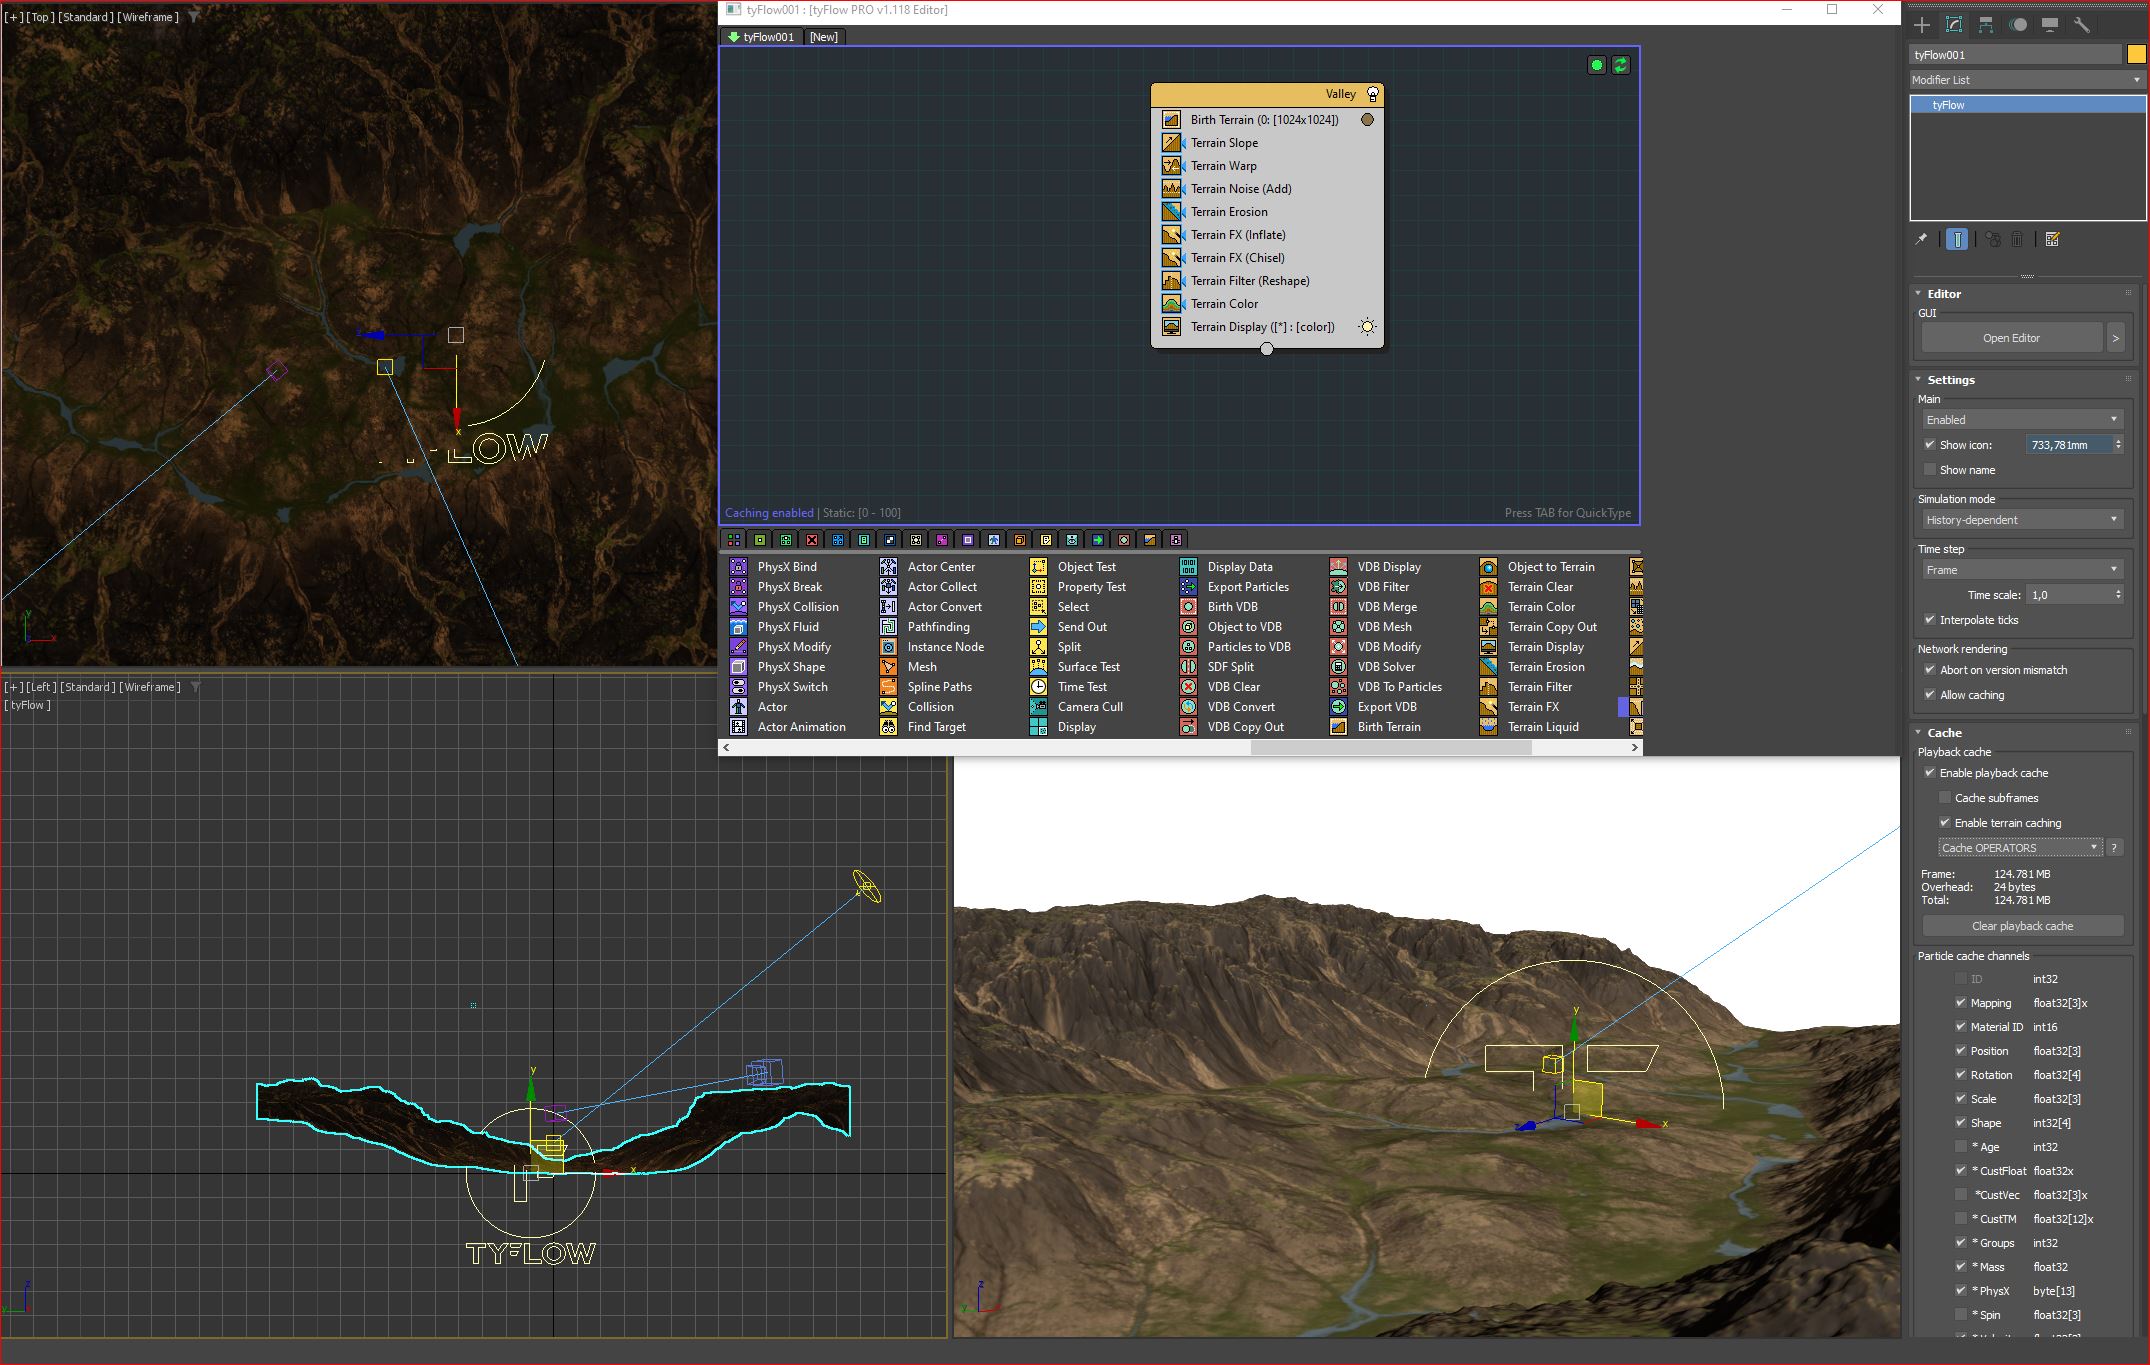Toggle the Valley event lightbulb icon
Image resolution: width=2150 pixels, height=1365 pixels.
pos(1372,94)
